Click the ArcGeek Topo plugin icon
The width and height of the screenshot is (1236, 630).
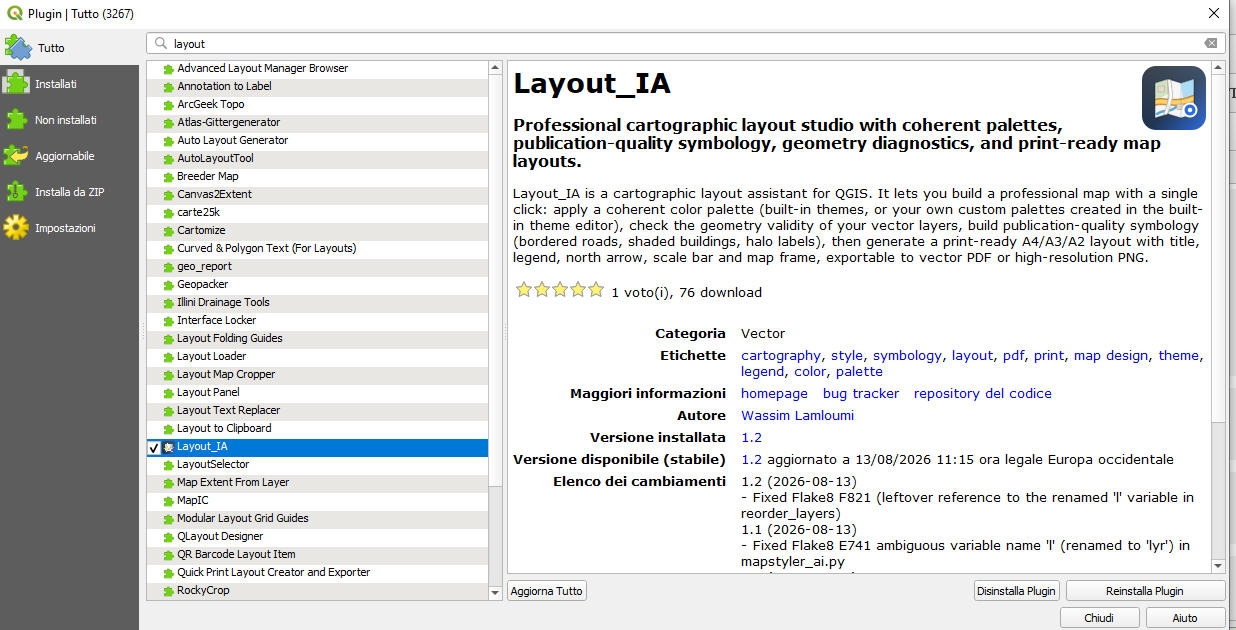click(x=168, y=105)
